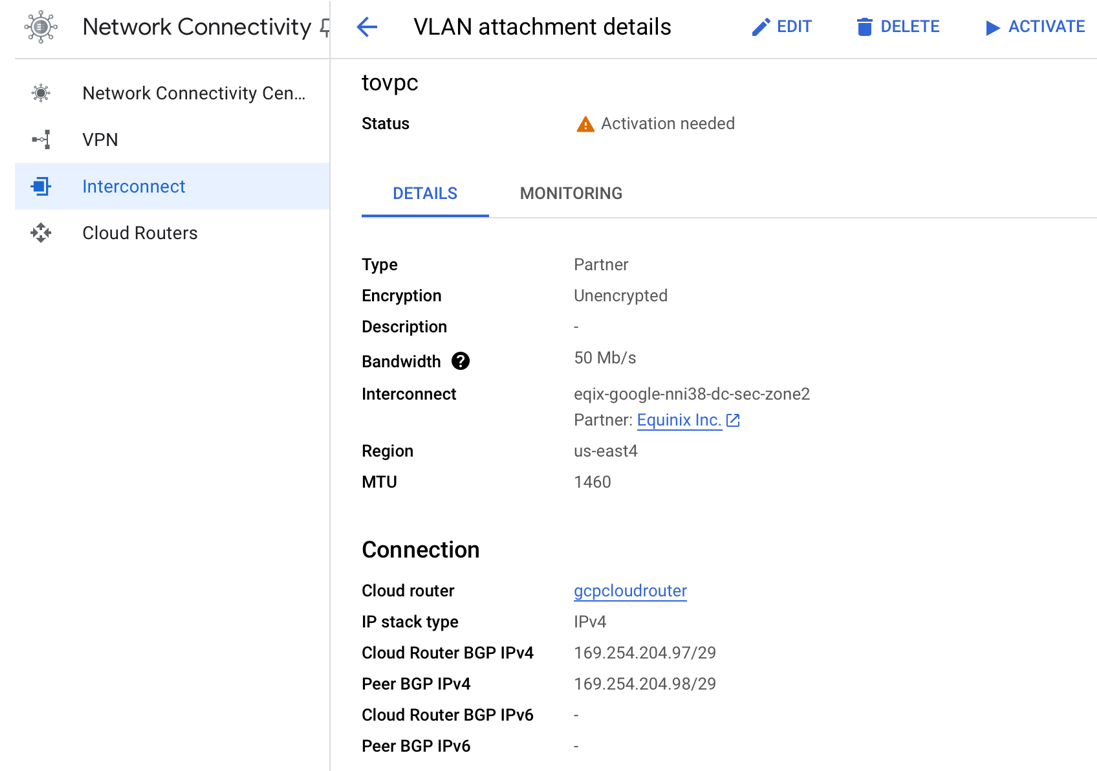Image resolution: width=1097 pixels, height=771 pixels.
Task: Delete the tovpc VLAN attachment
Action: tap(897, 27)
